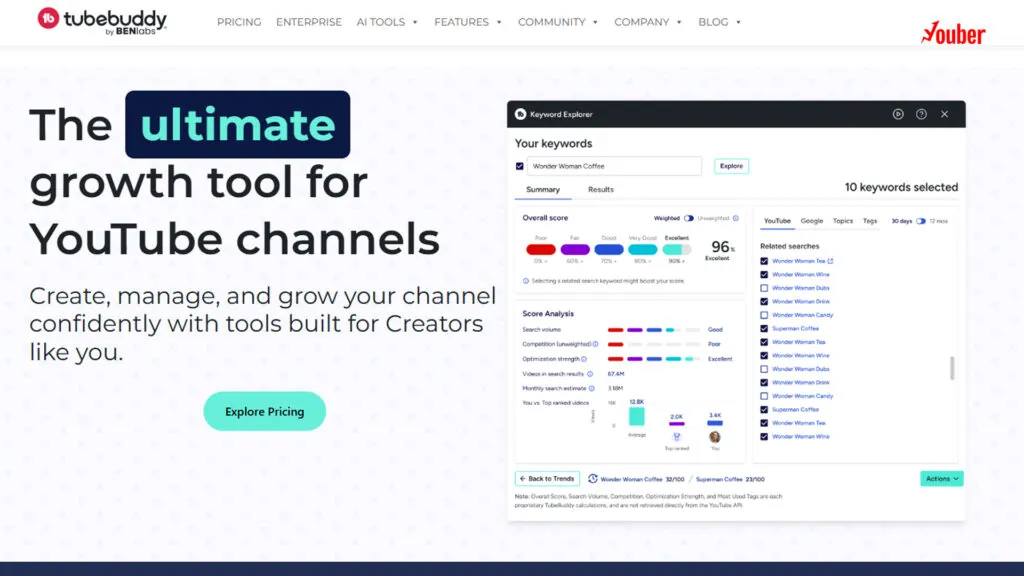This screenshot has height=576, width=1024.
Task: Click the '10 keywords selected' text
Action: click(x=901, y=187)
